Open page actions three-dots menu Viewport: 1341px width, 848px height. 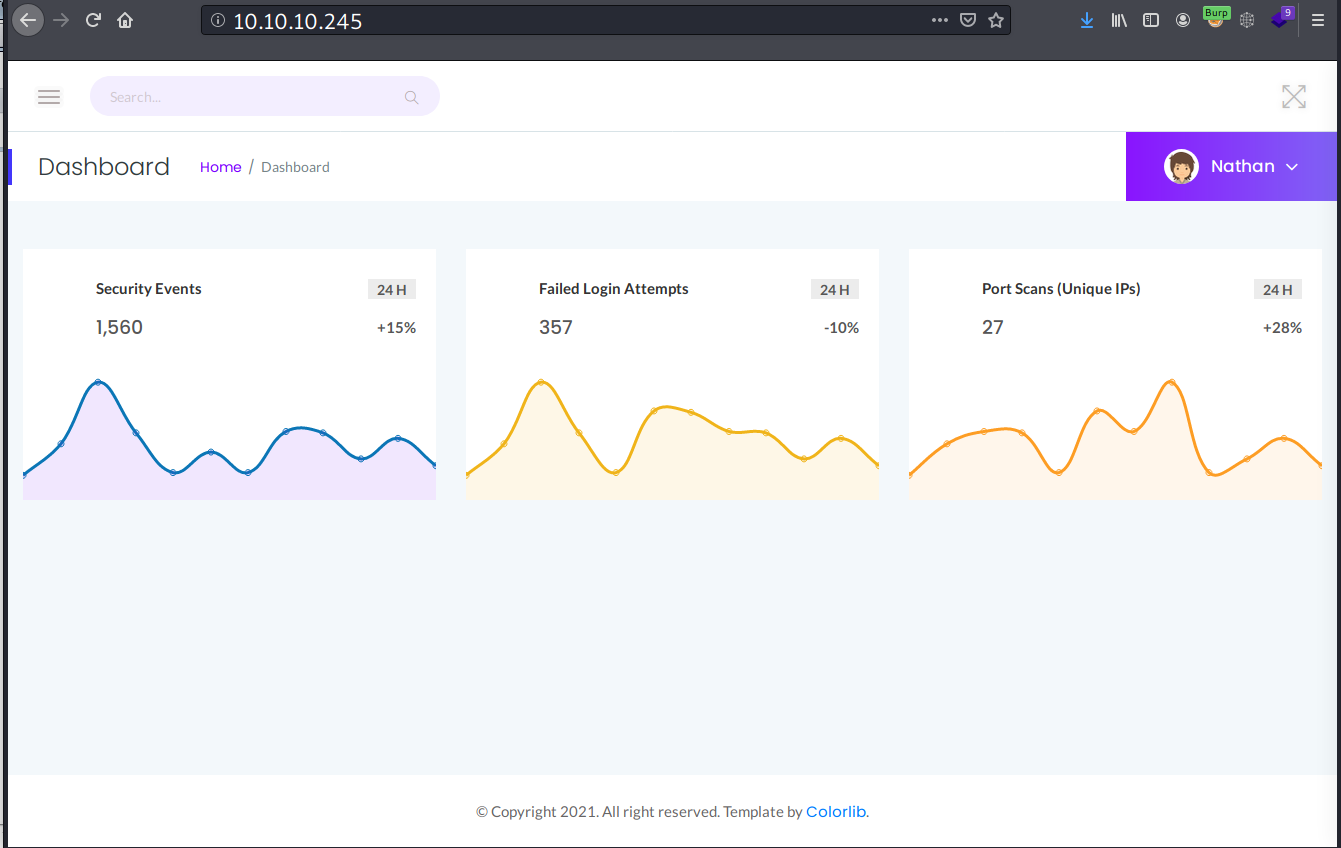pos(939,20)
